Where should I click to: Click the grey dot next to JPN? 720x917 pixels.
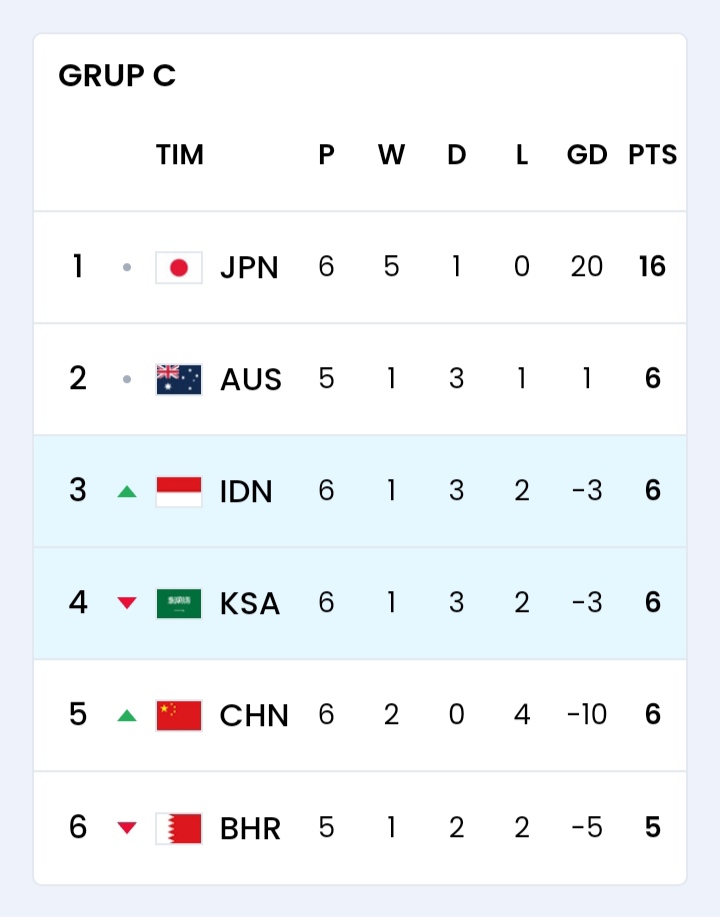tap(127, 267)
